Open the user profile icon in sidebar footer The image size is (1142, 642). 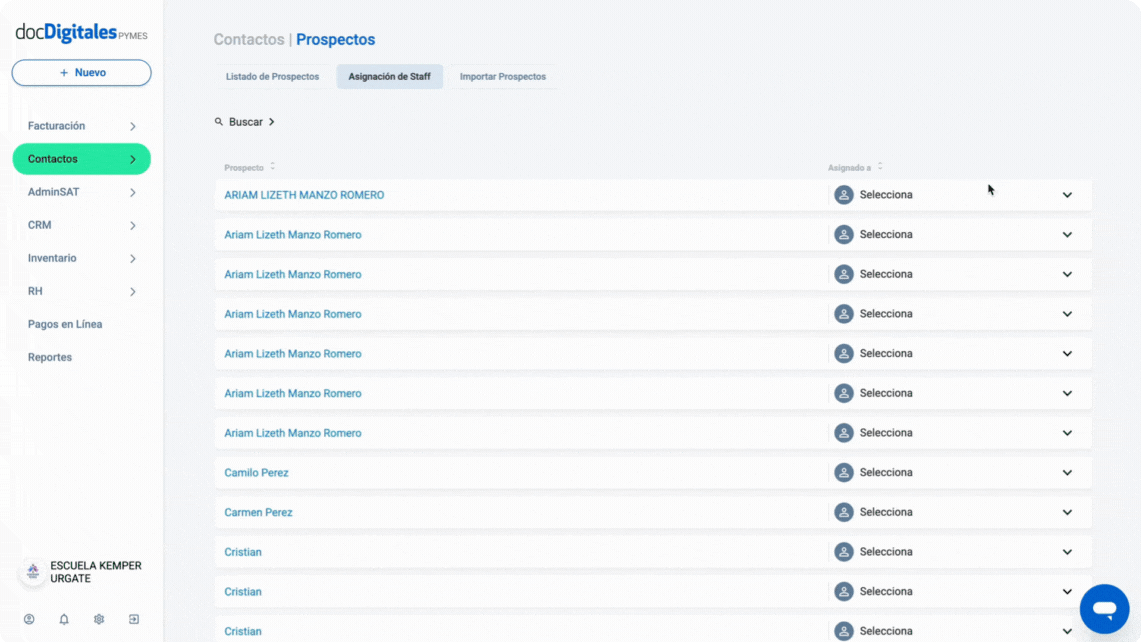pyautogui.click(x=29, y=619)
